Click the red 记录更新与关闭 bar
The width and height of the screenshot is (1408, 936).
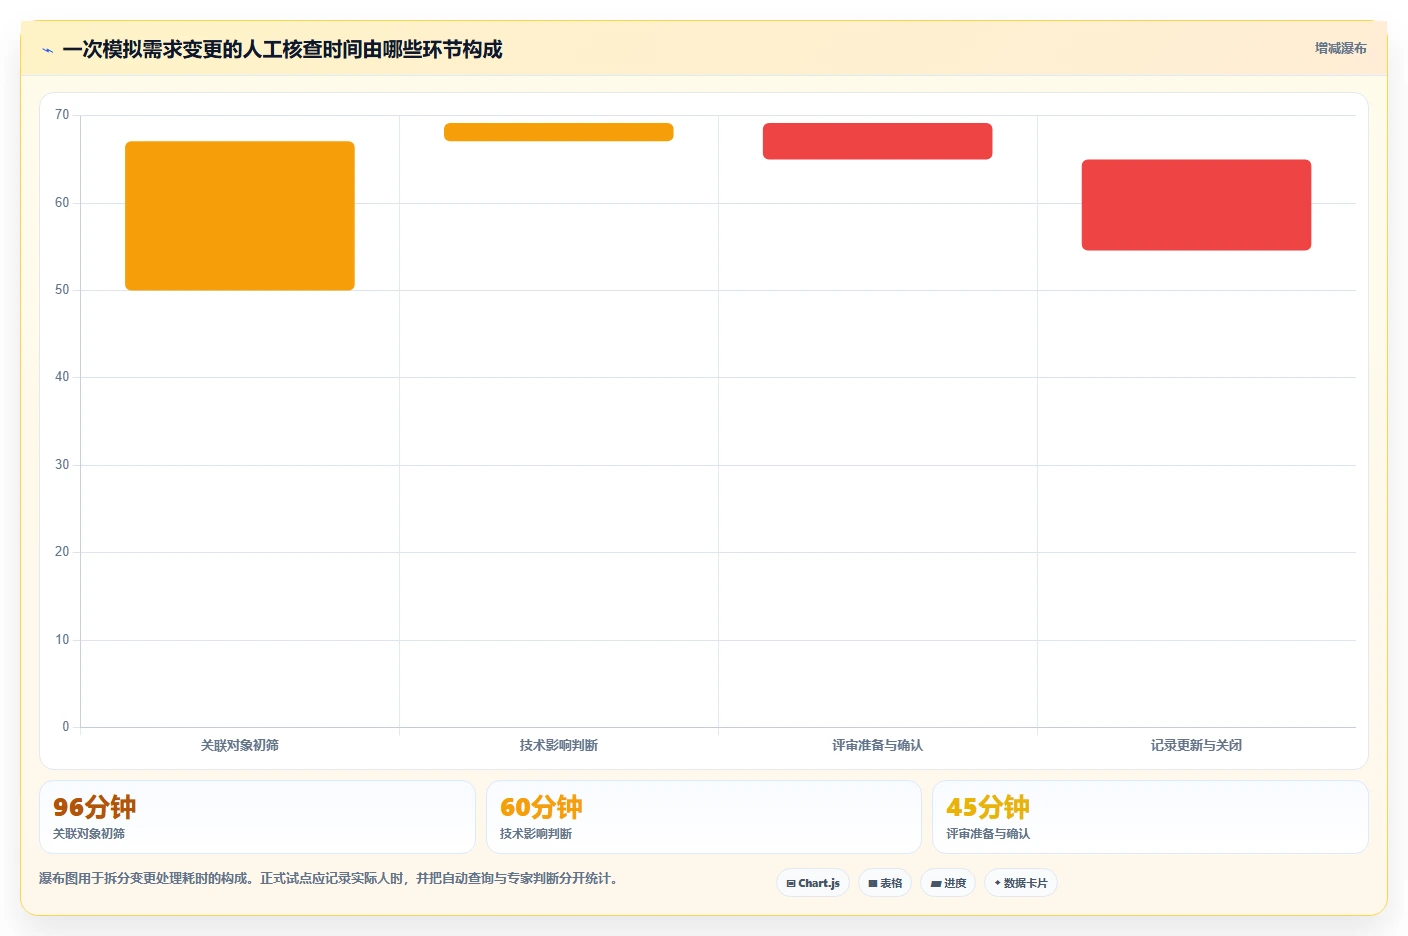[x=1196, y=205]
